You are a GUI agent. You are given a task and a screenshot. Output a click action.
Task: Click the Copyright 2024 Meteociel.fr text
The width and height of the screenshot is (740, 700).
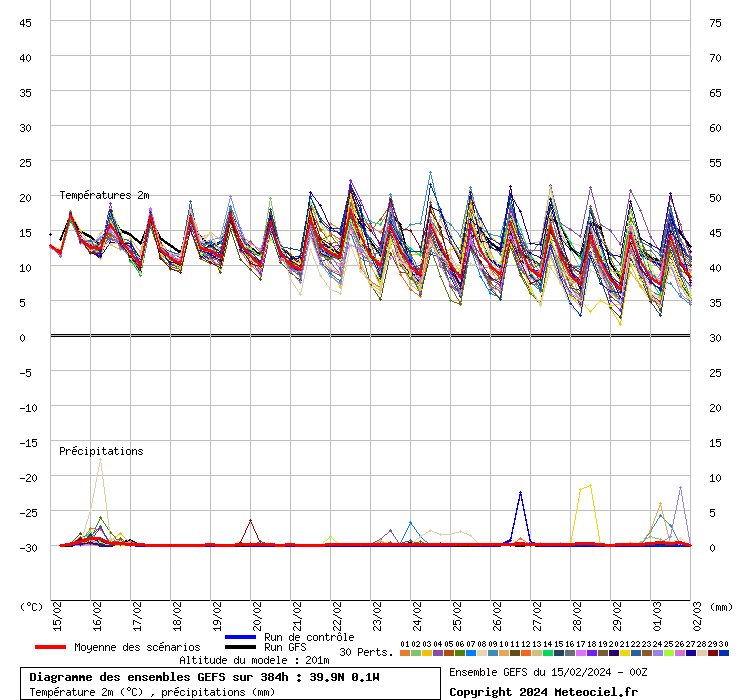pos(543,691)
